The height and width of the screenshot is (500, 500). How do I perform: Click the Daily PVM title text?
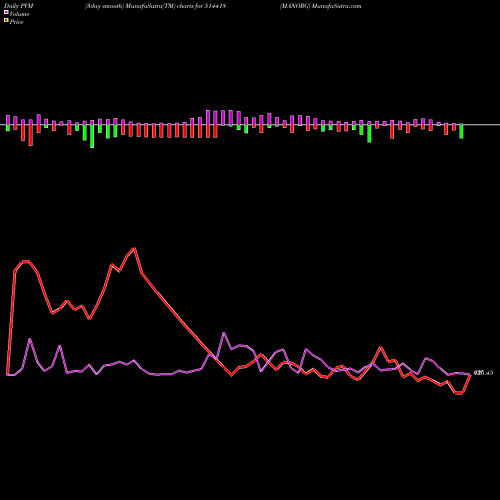pos(19,6)
